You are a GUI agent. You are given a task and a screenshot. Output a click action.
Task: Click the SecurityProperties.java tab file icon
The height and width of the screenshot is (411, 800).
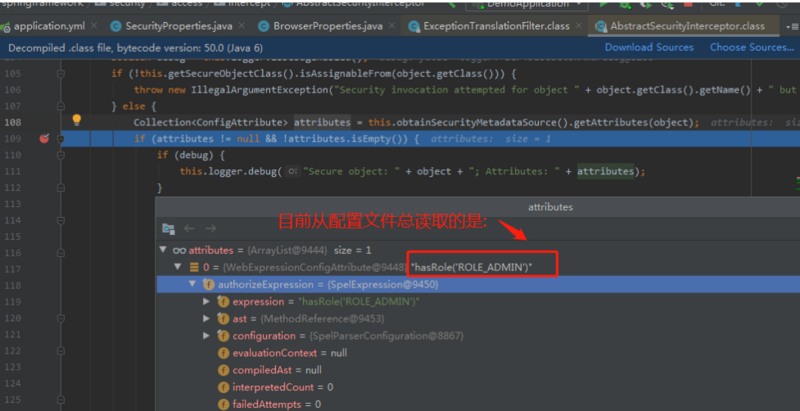coord(116,26)
